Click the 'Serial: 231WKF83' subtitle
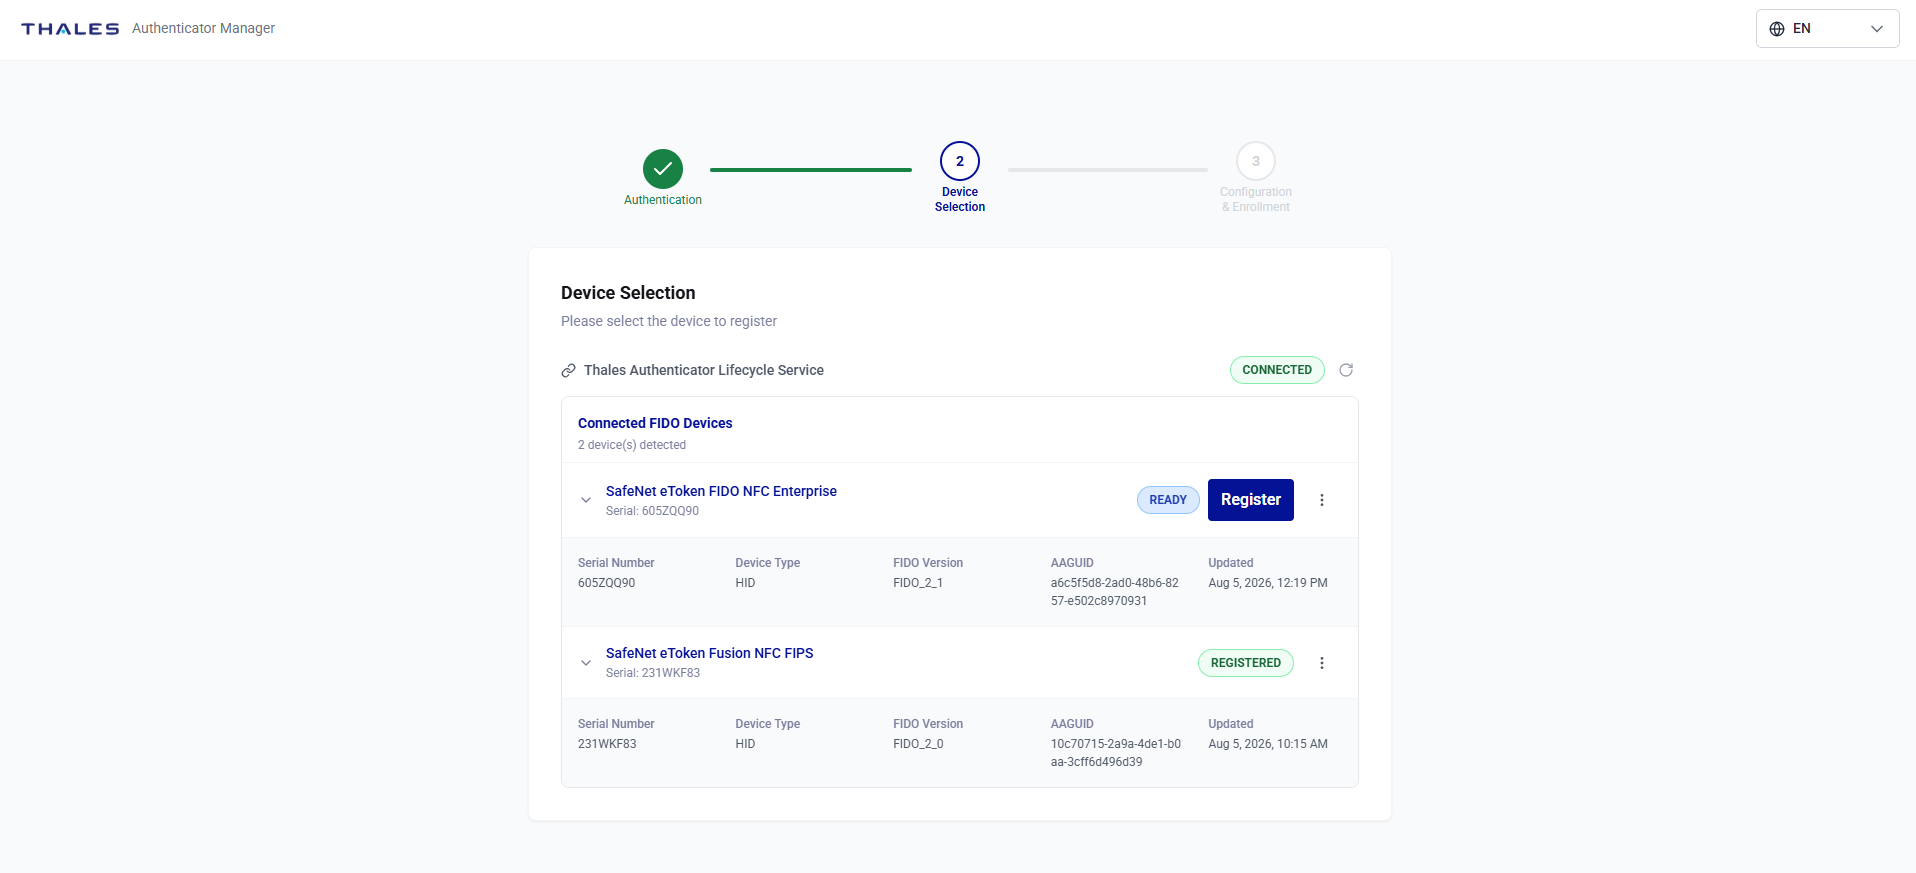The height and width of the screenshot is (873, 1916). pos(653,673)
